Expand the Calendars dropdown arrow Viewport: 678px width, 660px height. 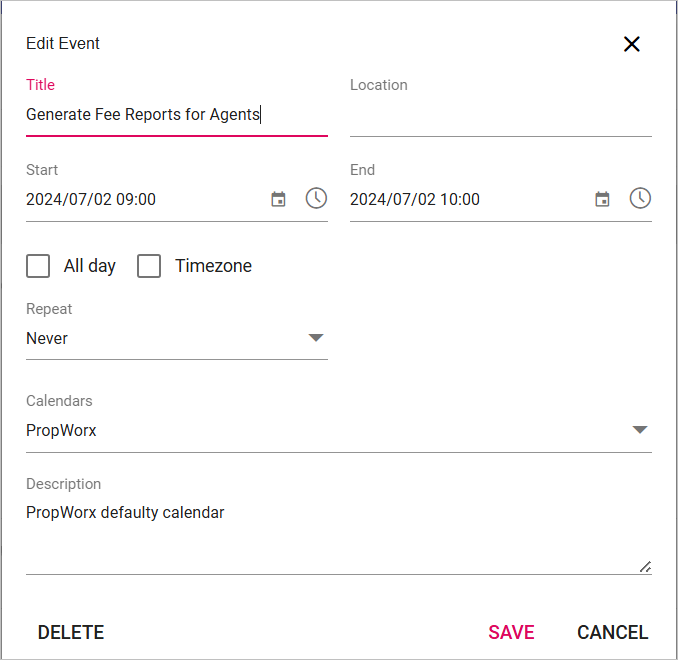click(x=640, y=429)
